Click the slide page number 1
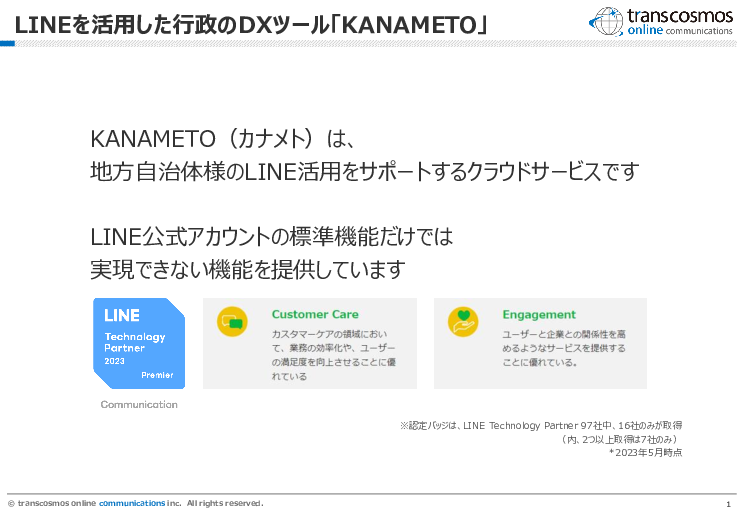 (x=729, y=504)
